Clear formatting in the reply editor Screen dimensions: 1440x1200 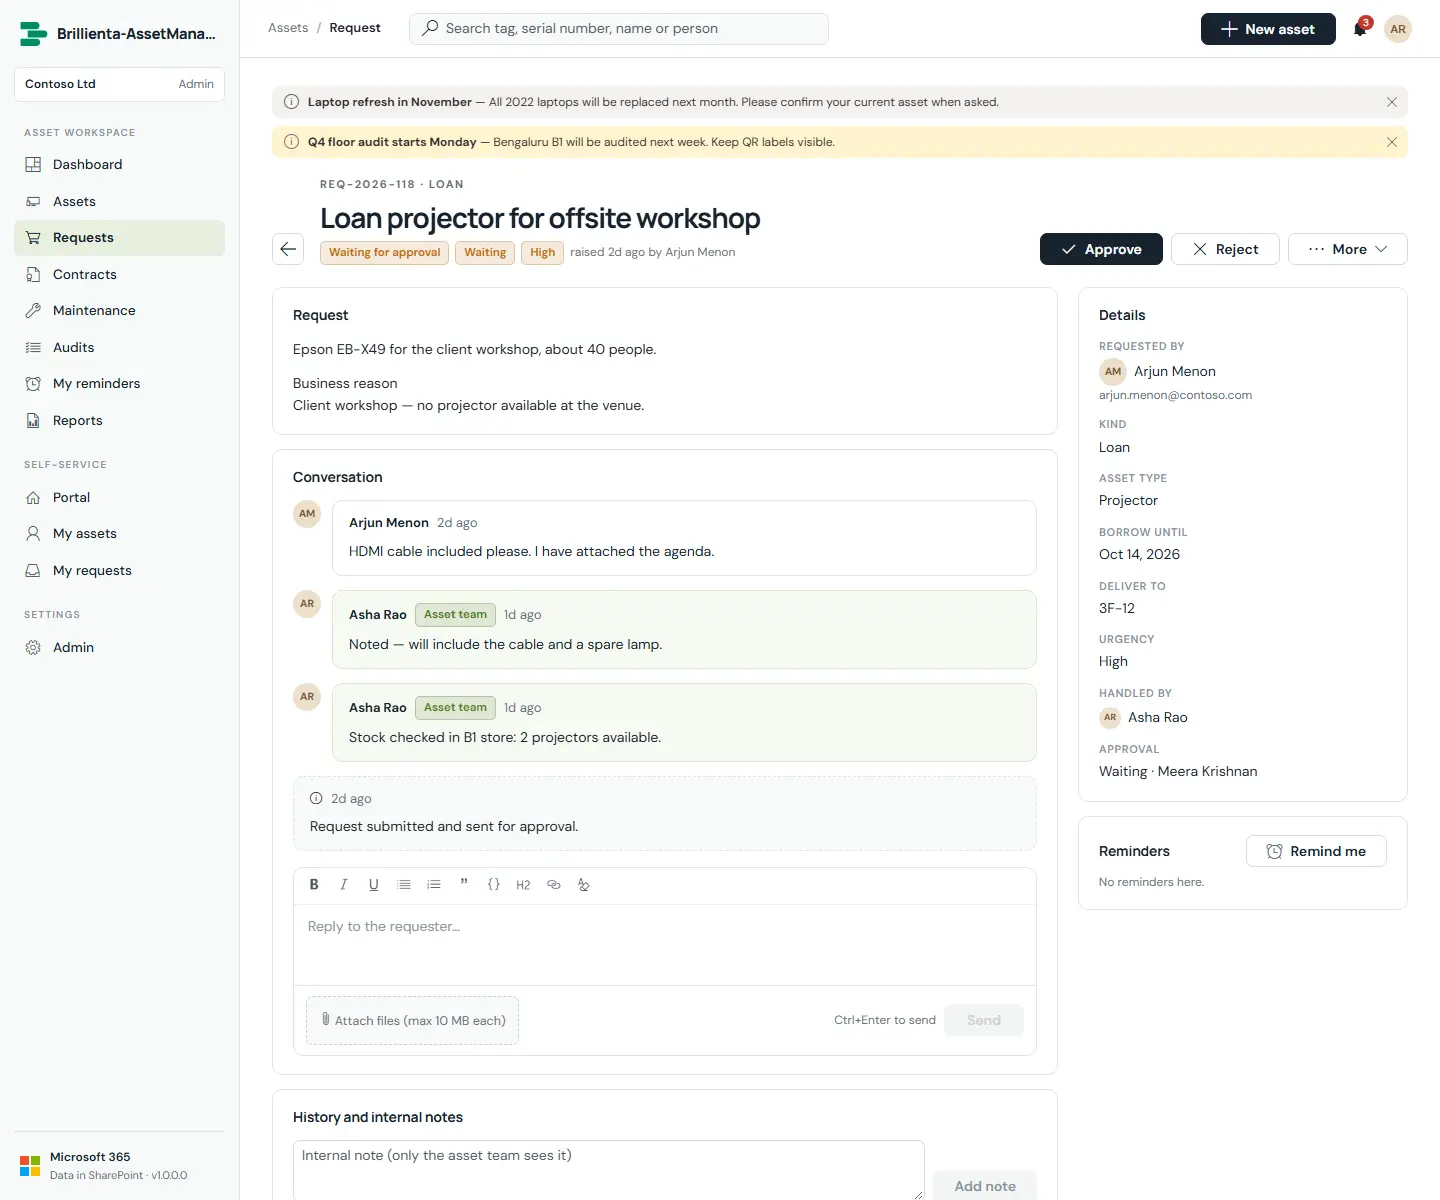tap(584, 885)
